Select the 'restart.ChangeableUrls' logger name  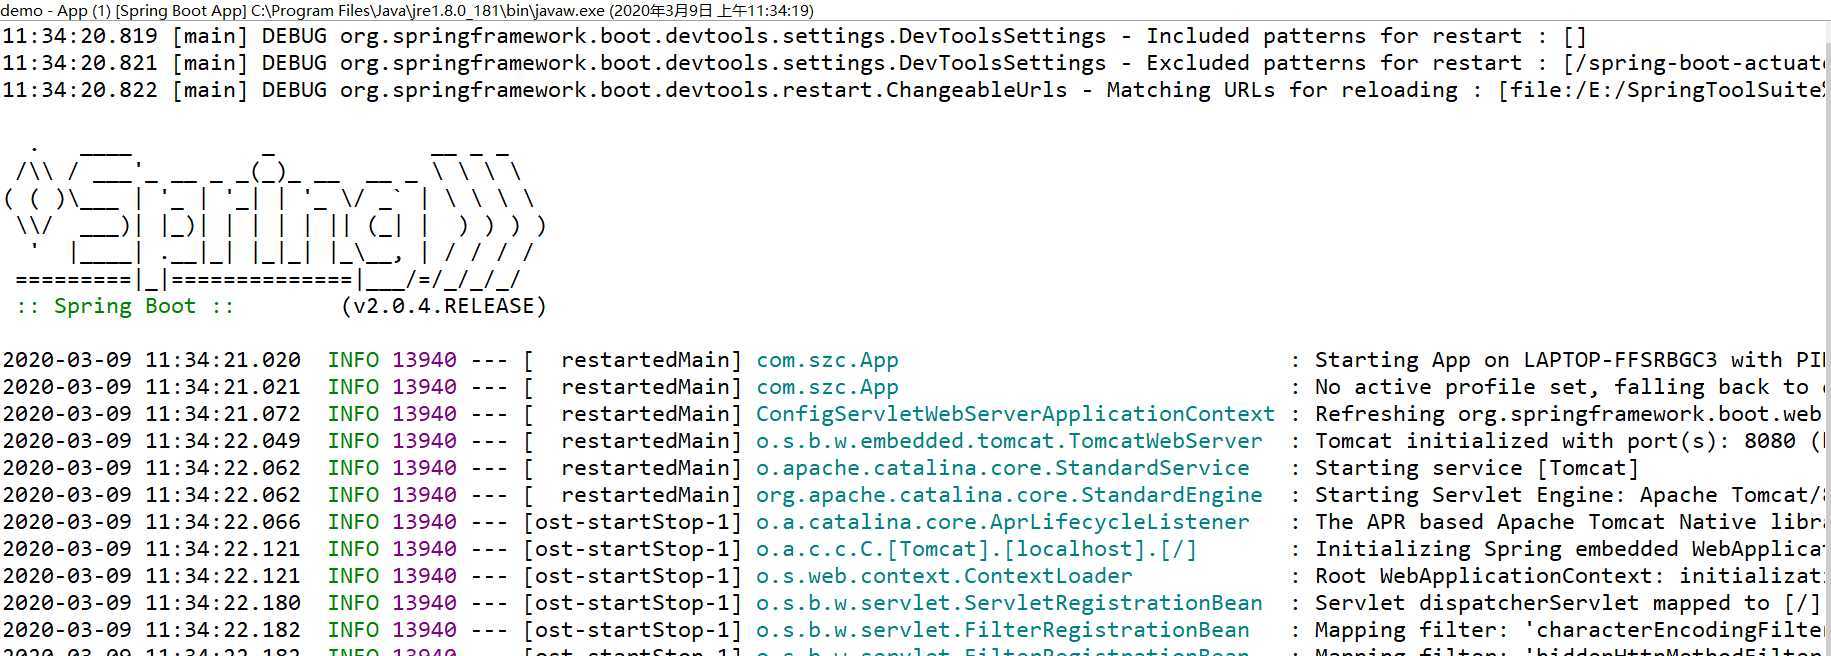tap(926, 90)
